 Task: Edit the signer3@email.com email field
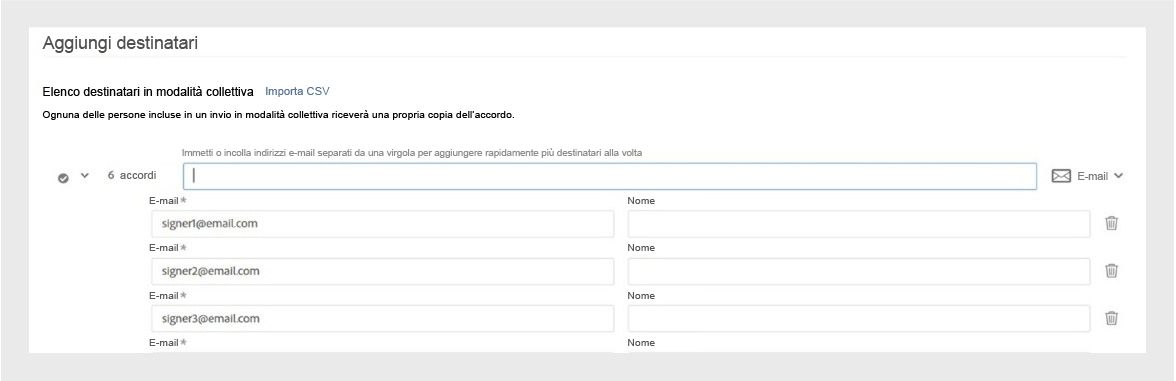click(x=382, y=318)
